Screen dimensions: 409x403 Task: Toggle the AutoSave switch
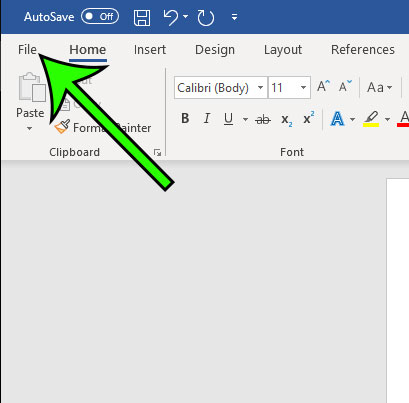(100, 16)
